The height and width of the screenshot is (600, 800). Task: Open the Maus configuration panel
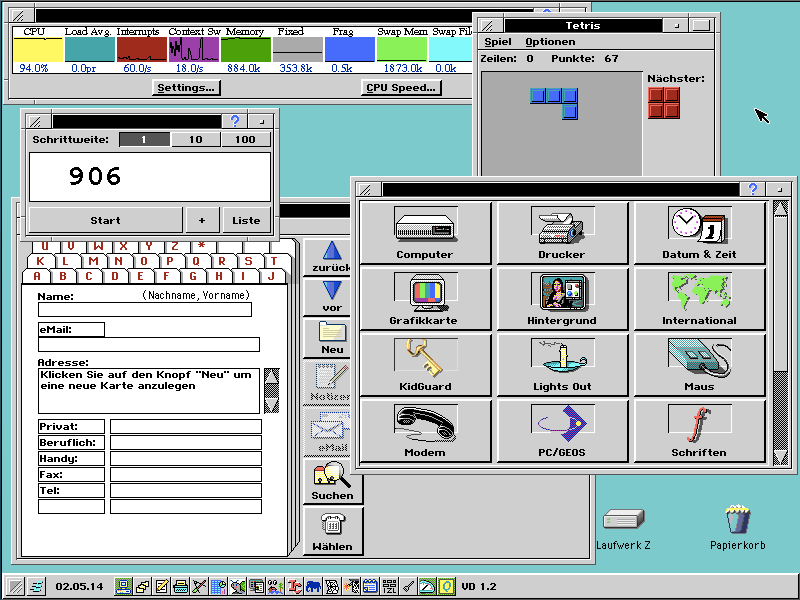698,365
